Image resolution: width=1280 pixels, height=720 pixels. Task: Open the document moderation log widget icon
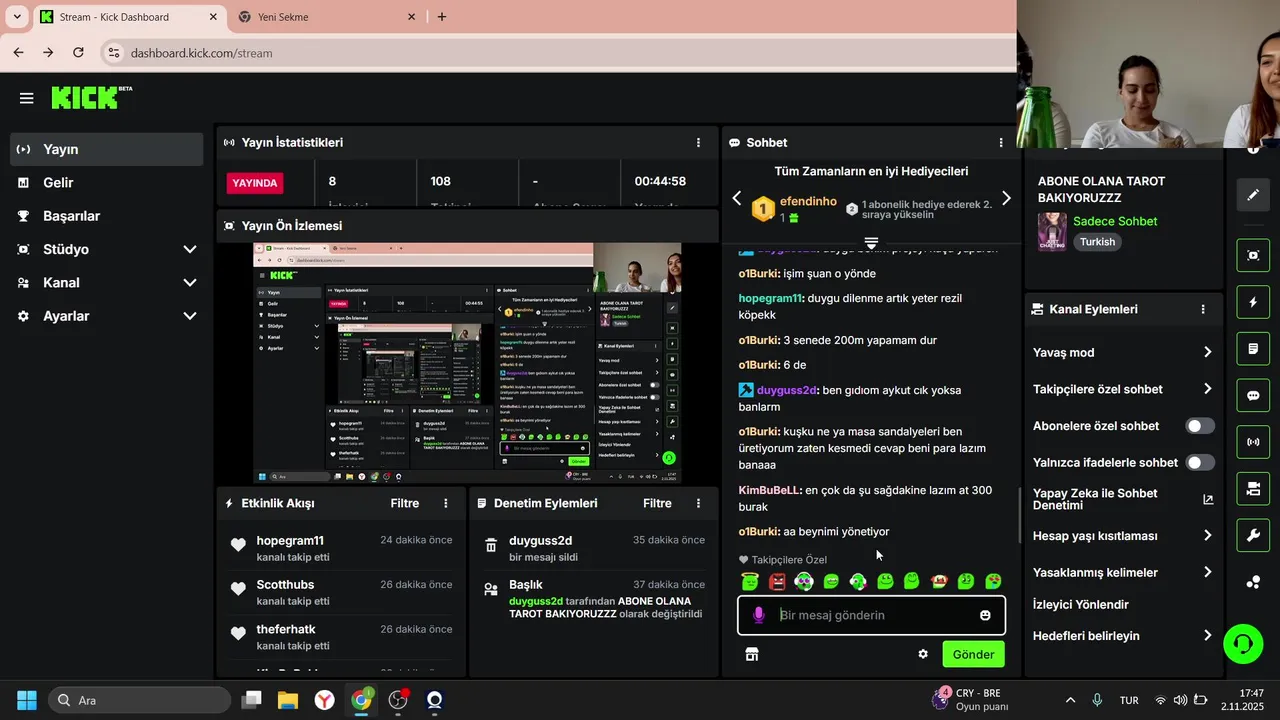pyautogui.click(x=1253, y=349)
